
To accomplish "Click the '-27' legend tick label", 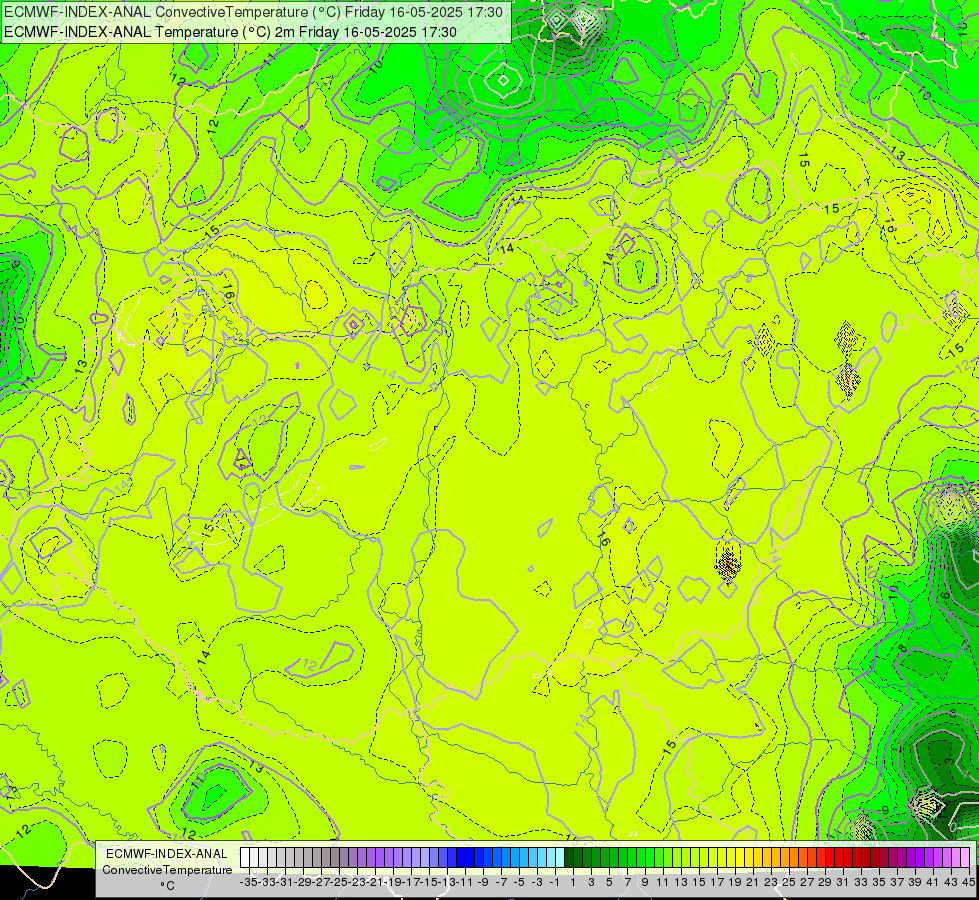I will pyautogui.click(x=321, y=882).
